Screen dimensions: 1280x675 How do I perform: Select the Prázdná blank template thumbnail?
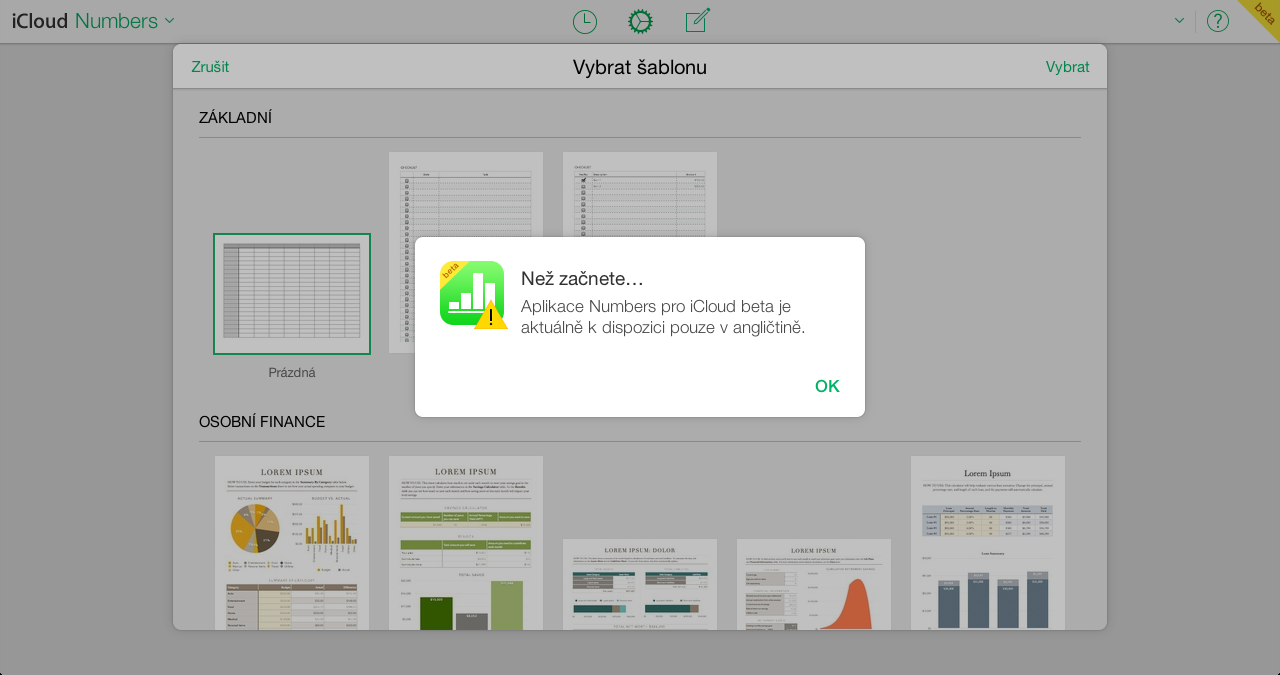tap(292, 294)
